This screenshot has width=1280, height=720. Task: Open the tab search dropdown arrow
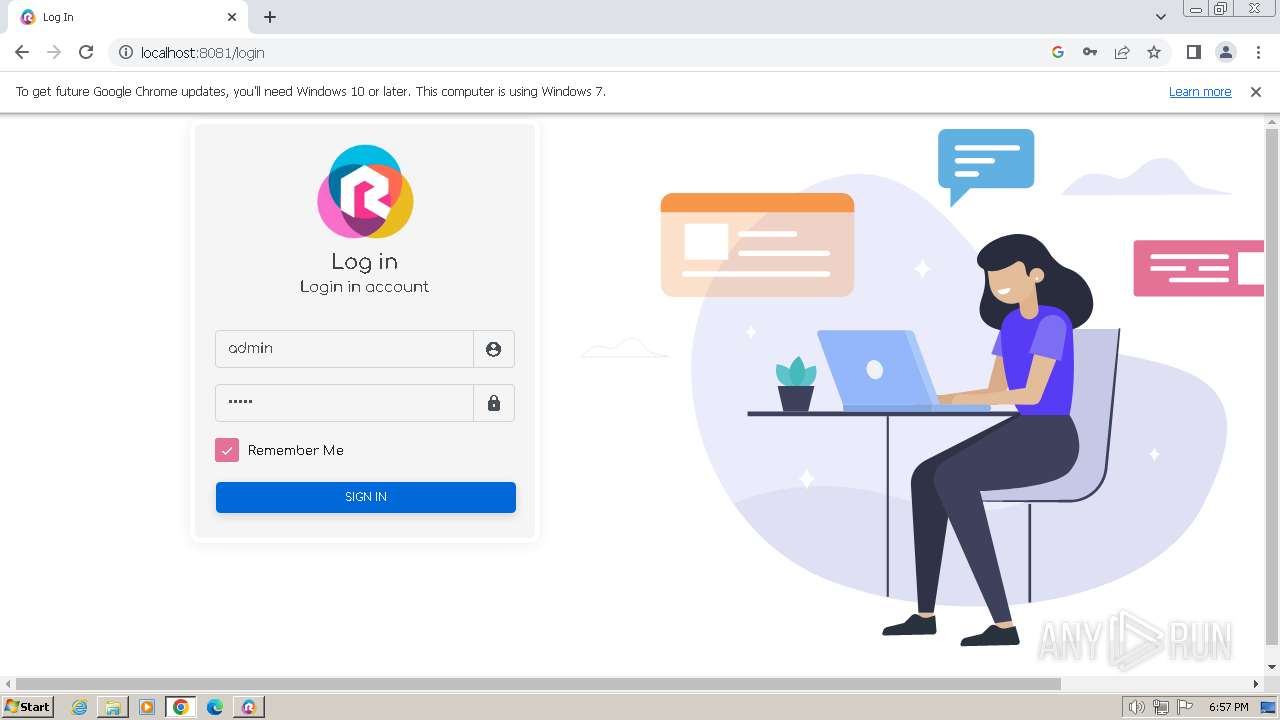pyautogui.click(x=1161, y=17)
